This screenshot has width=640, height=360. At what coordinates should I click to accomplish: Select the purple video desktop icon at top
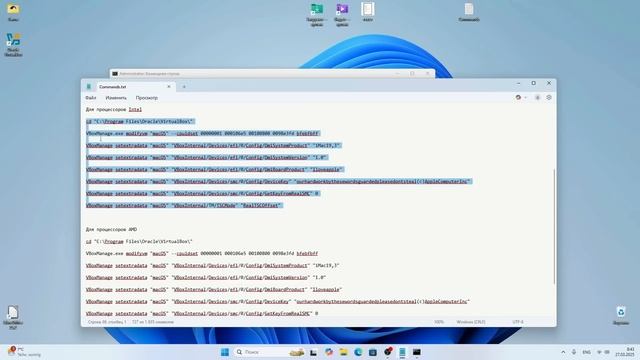pyautogui.click(x=342, y=14)
